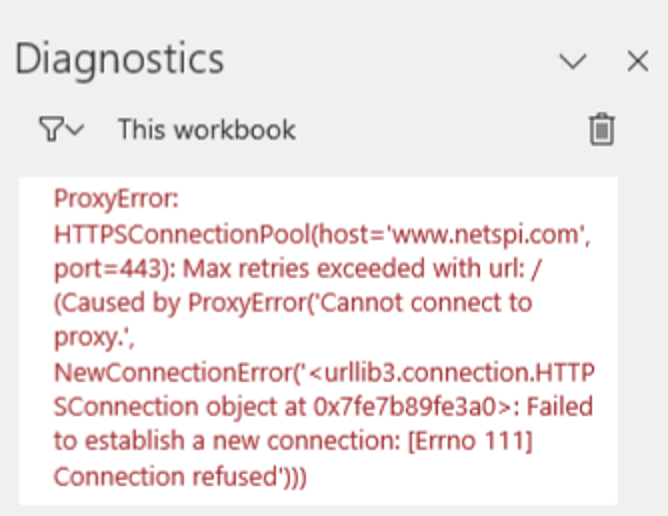Clear diagnostics with the trash can icon
Screen dimensions: 668x516
coord(602,130)
